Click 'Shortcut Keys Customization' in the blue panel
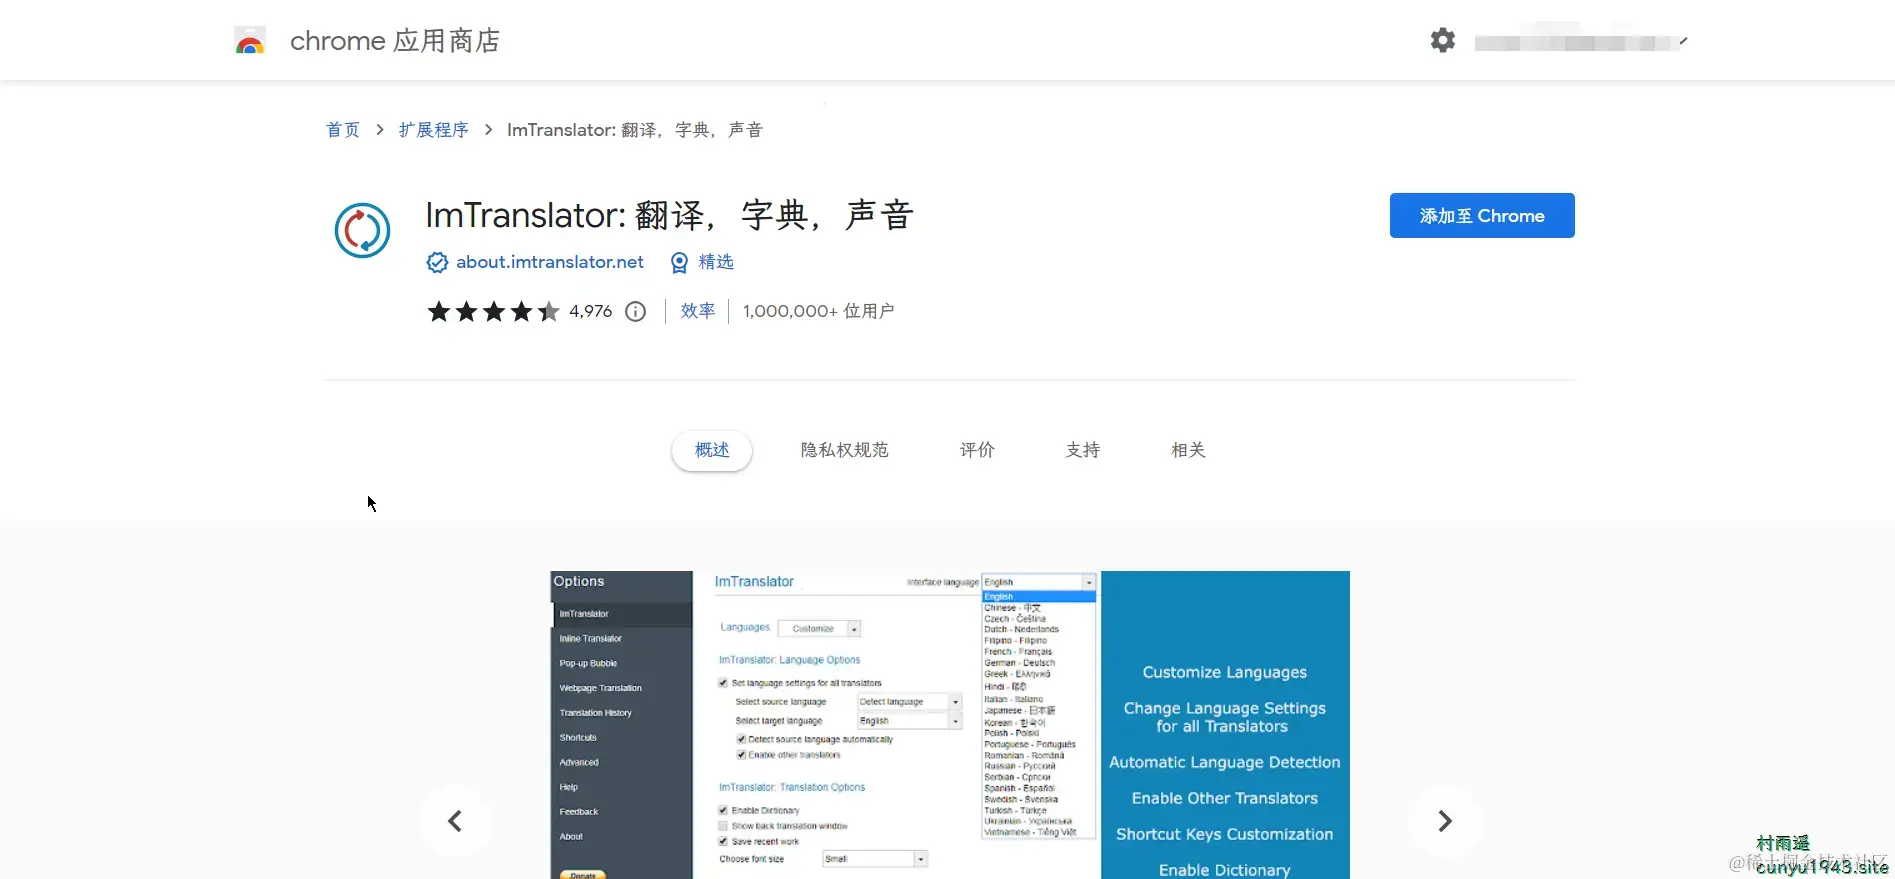Viewport: 1895px width, 879px height. 1225,834
